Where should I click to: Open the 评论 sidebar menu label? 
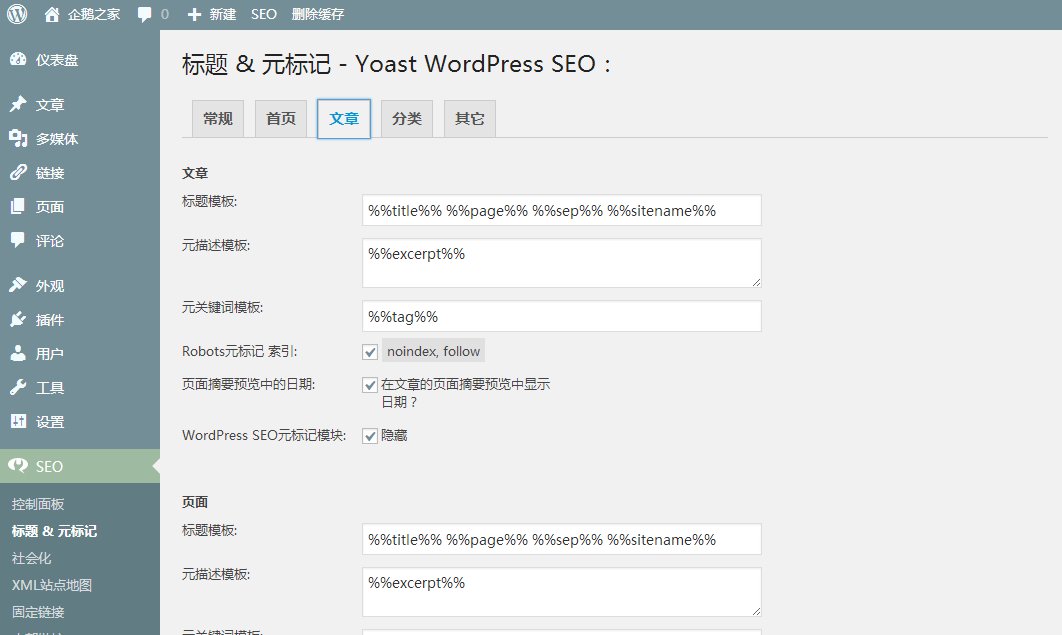click(50, 241)
